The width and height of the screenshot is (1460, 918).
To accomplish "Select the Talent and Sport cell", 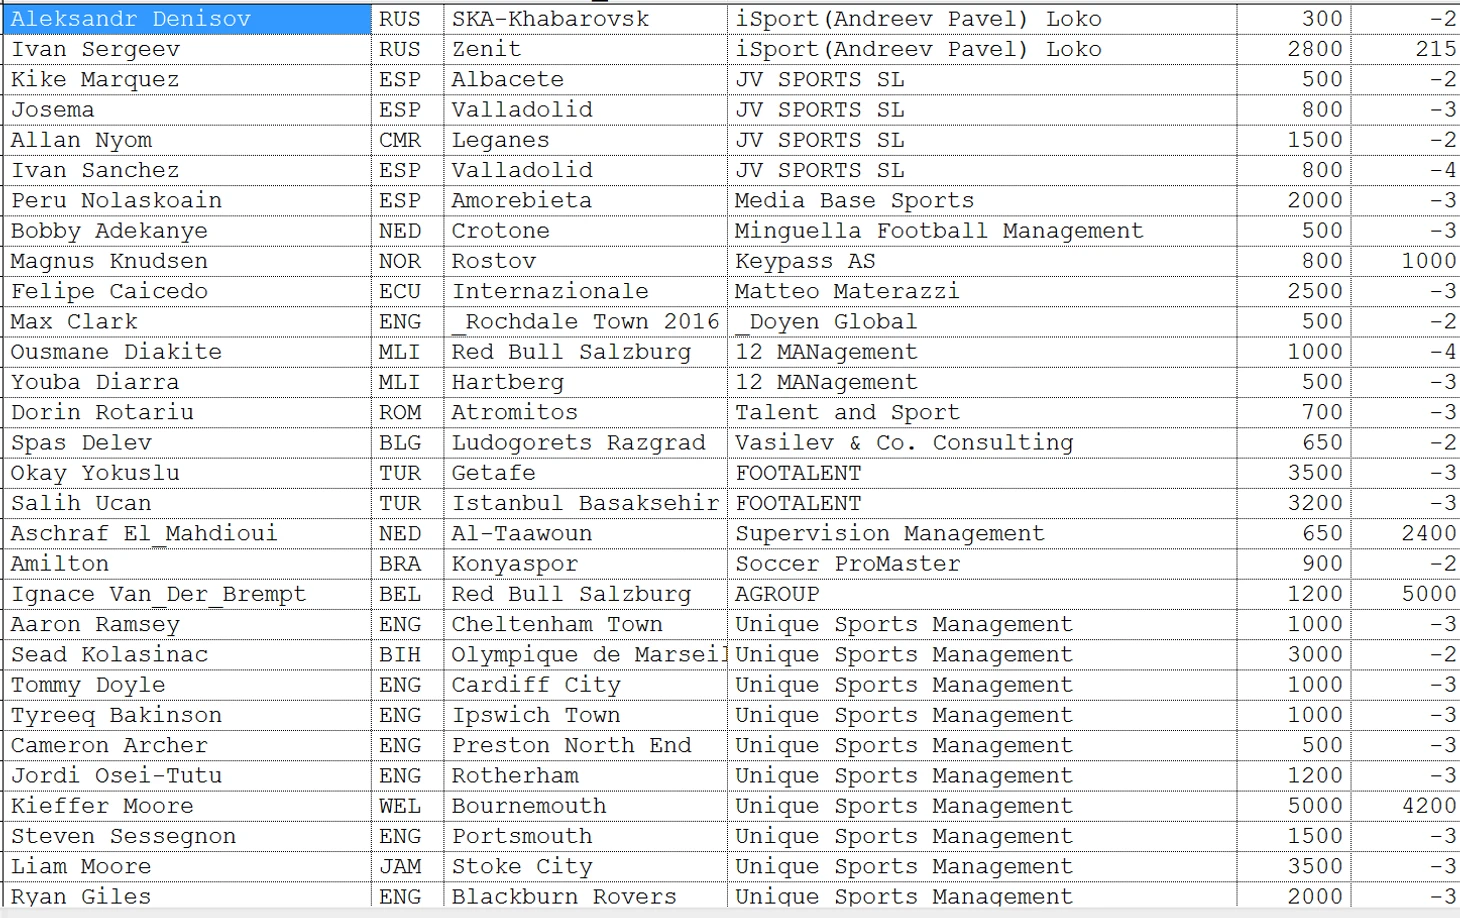I will [982, 412].
